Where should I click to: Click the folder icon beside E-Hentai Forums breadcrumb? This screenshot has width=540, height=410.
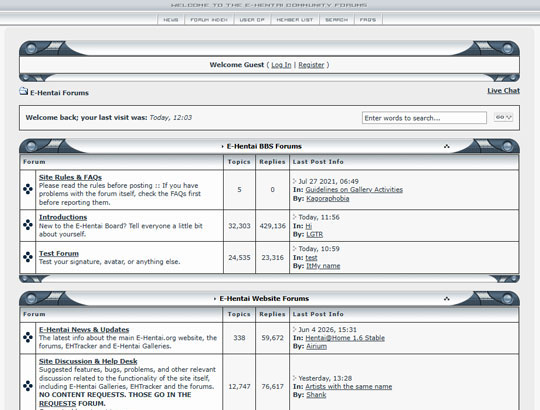[x=23, y=91]
